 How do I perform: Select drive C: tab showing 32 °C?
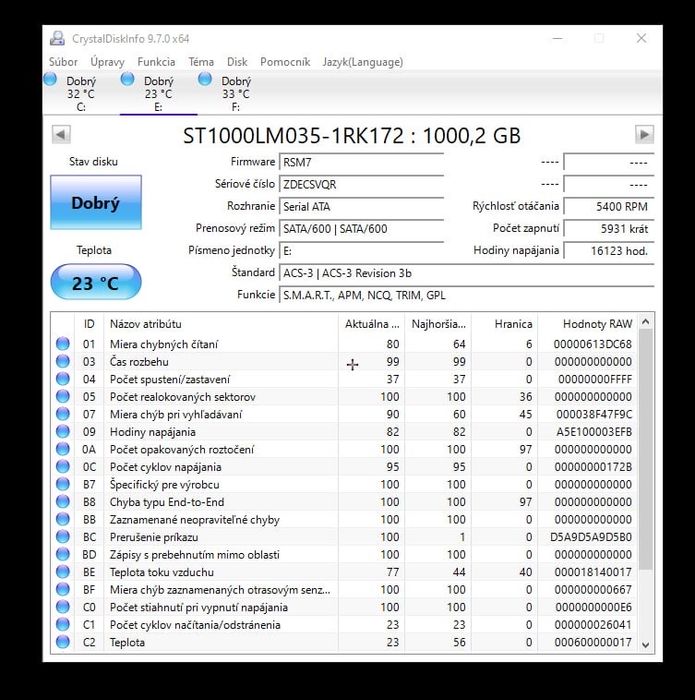[81, 94]
